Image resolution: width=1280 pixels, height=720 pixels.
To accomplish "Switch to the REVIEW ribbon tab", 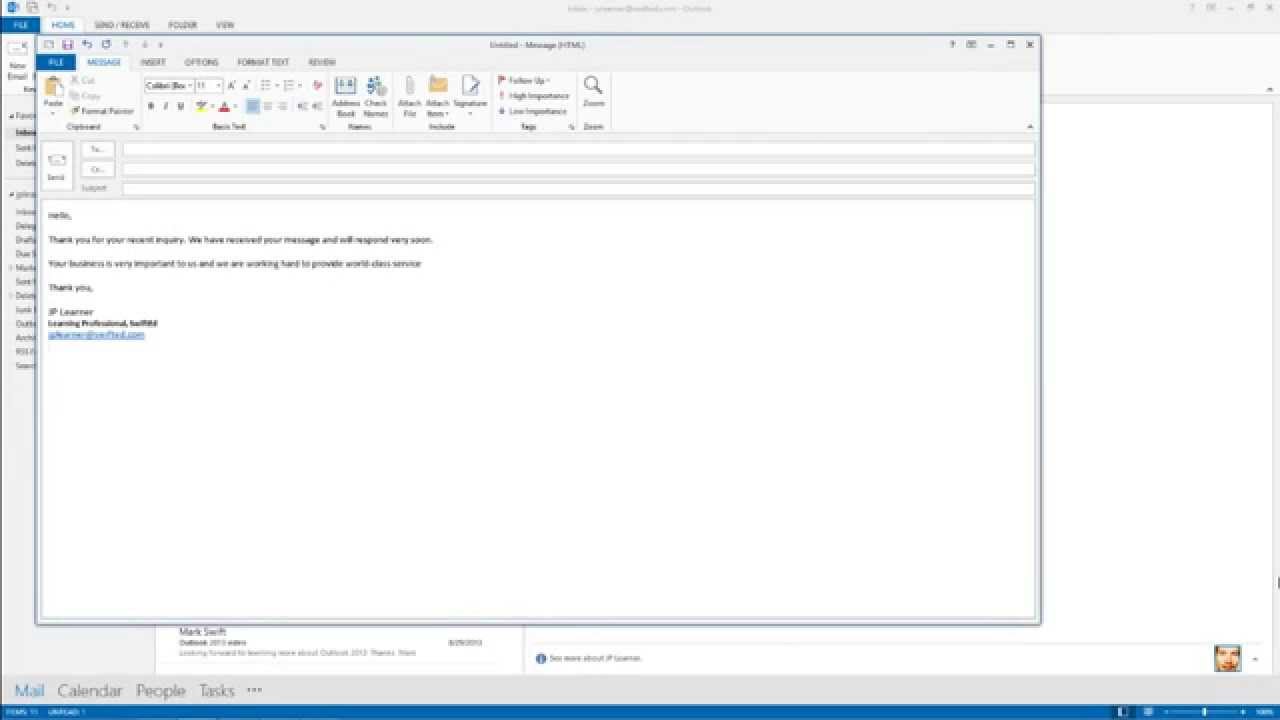I will [322, 62].
